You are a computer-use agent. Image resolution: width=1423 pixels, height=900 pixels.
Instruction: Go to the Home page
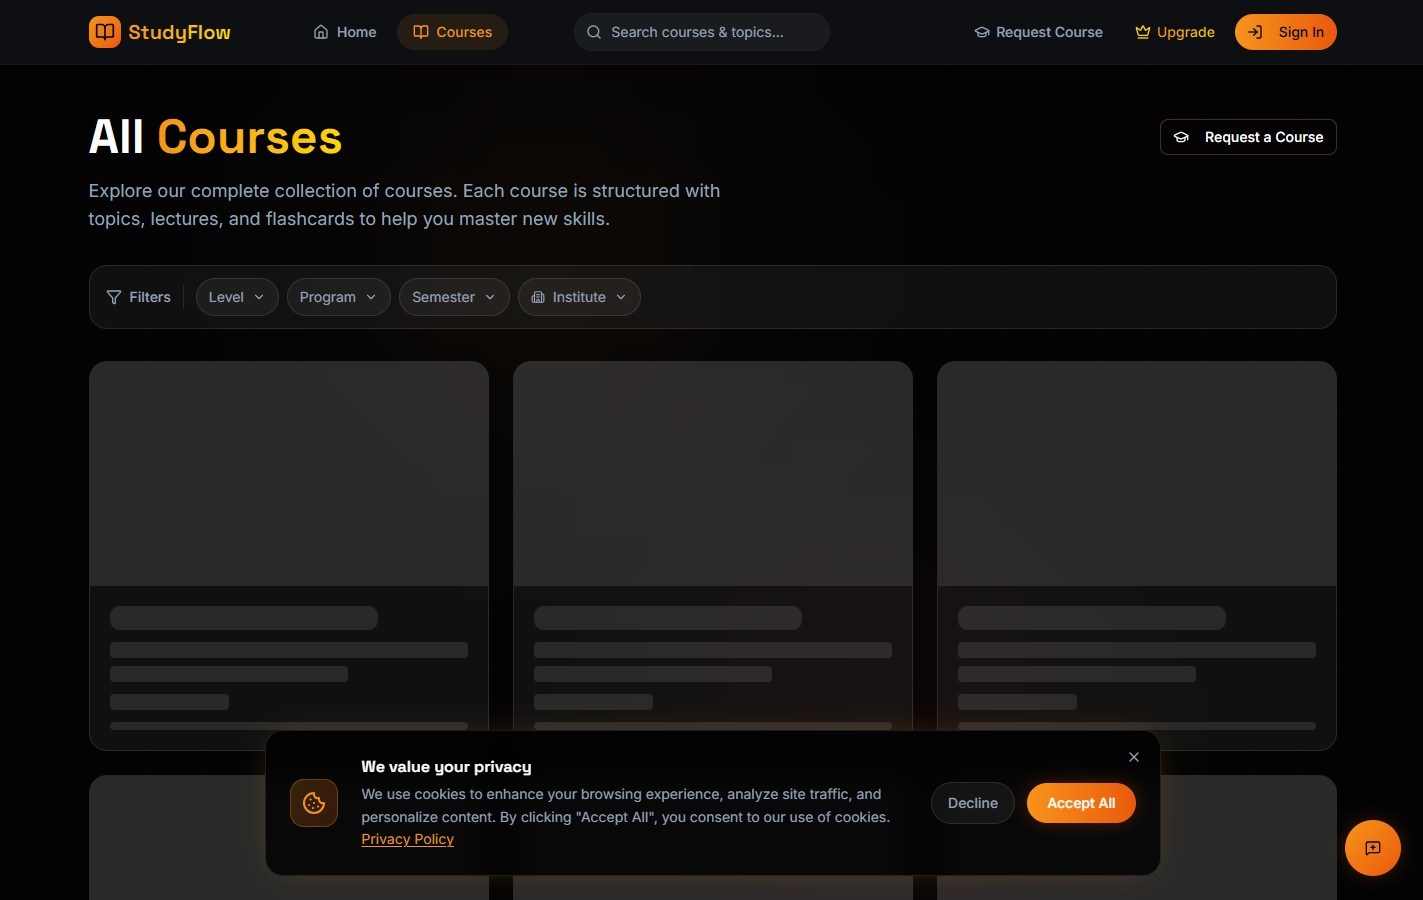(x=345, y=32)
